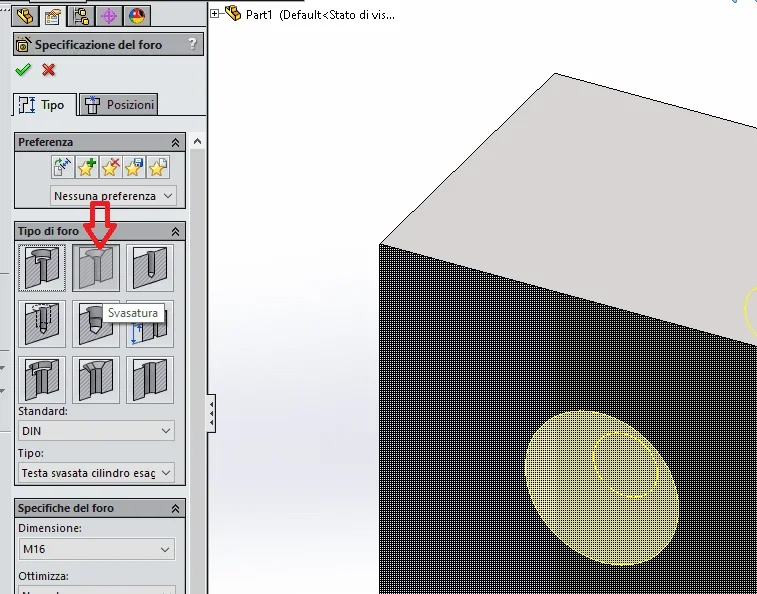Open the FeatureManager design tree tab
The height and width of the screenshot is (594, 757).
(25, 16)
